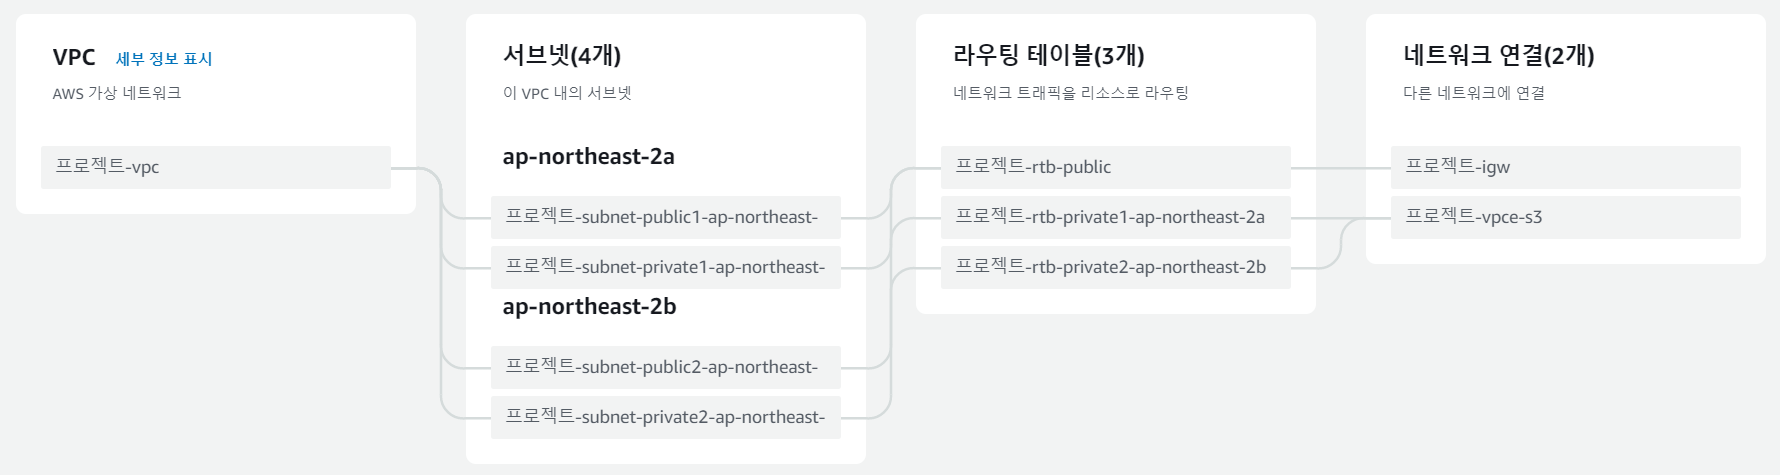Select subnet-public2-ap-northeast subnet item

[x=665, y=367]
